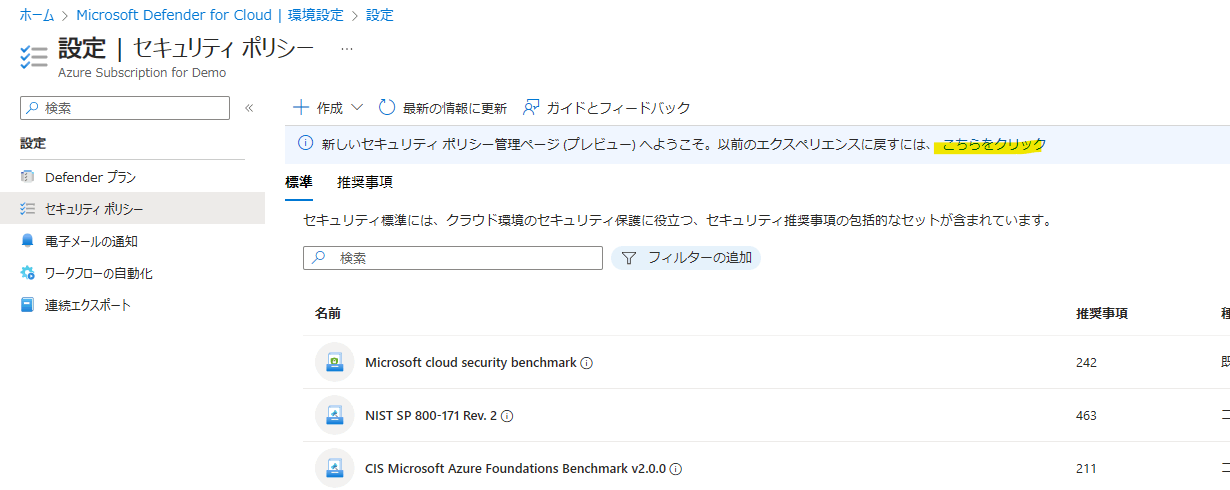The height and width of the screenshot is (490, 1230).
Task: Open CIS Microsoft Azure Foundations Benchmark v2.0.0
Action: click(516, 468)
